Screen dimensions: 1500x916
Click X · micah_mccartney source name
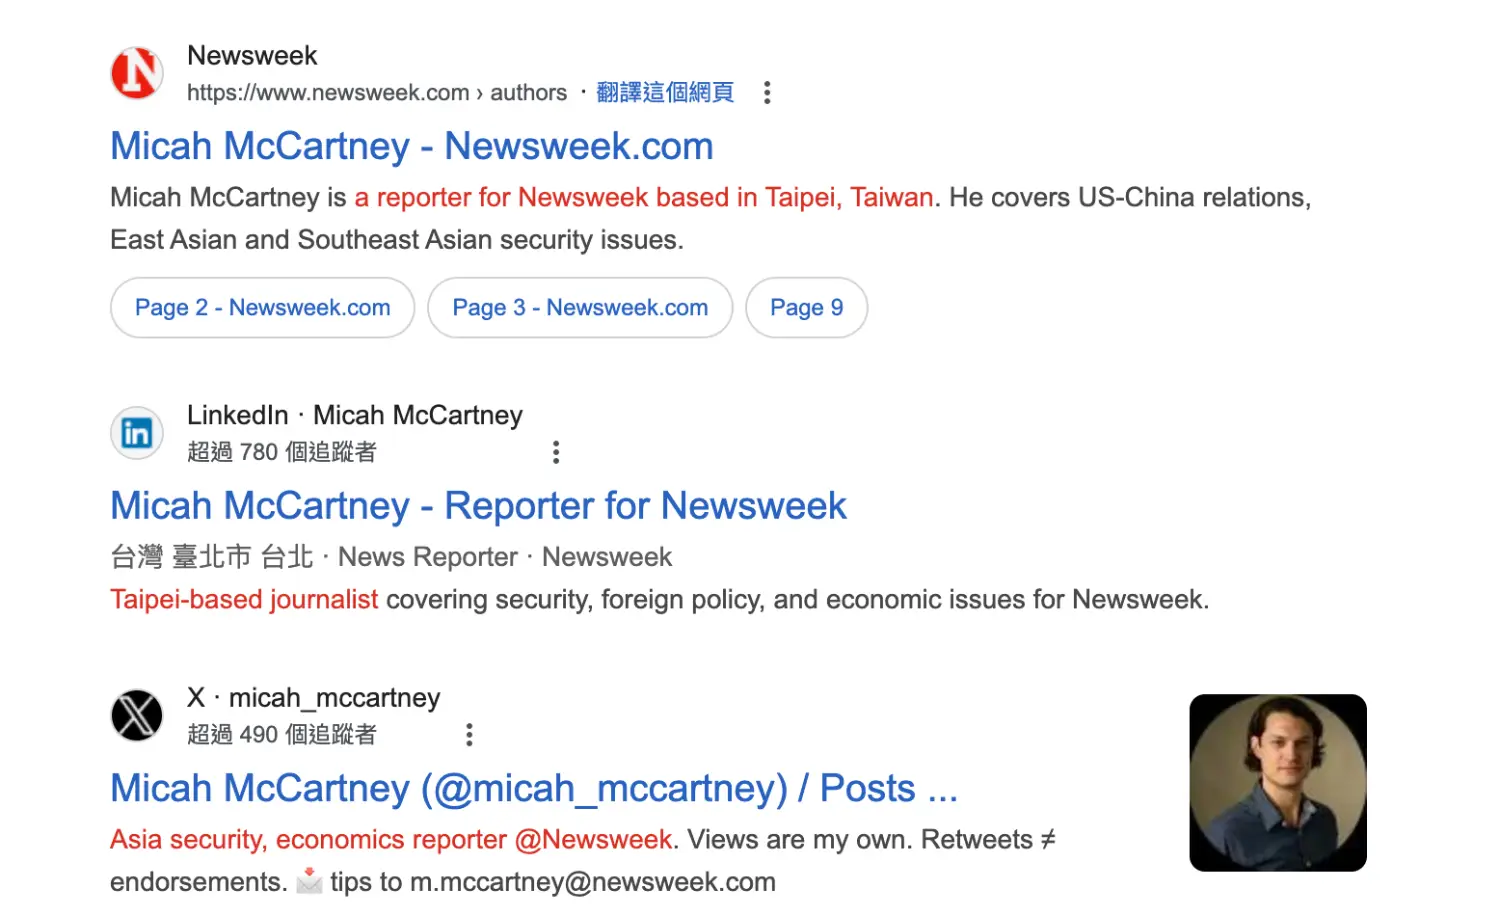pos(314,698)
